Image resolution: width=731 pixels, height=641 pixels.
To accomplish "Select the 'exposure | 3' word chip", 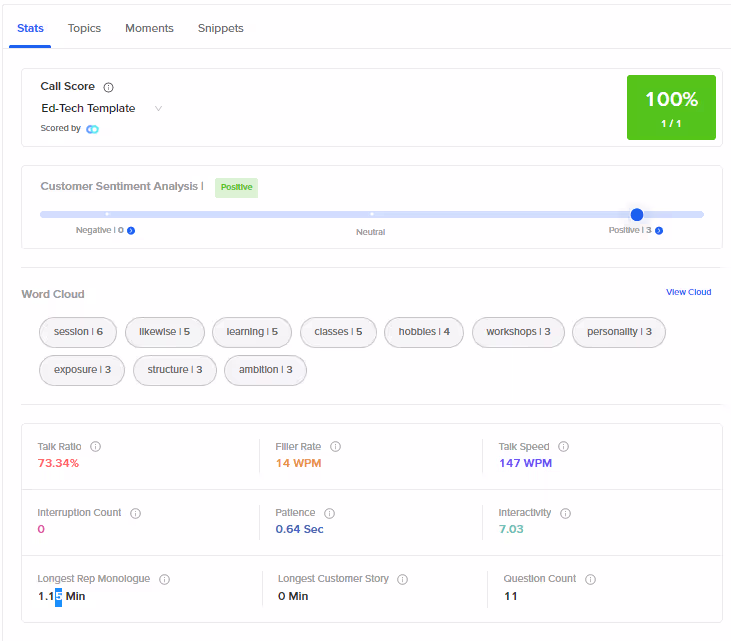I will tap(82, 370).
